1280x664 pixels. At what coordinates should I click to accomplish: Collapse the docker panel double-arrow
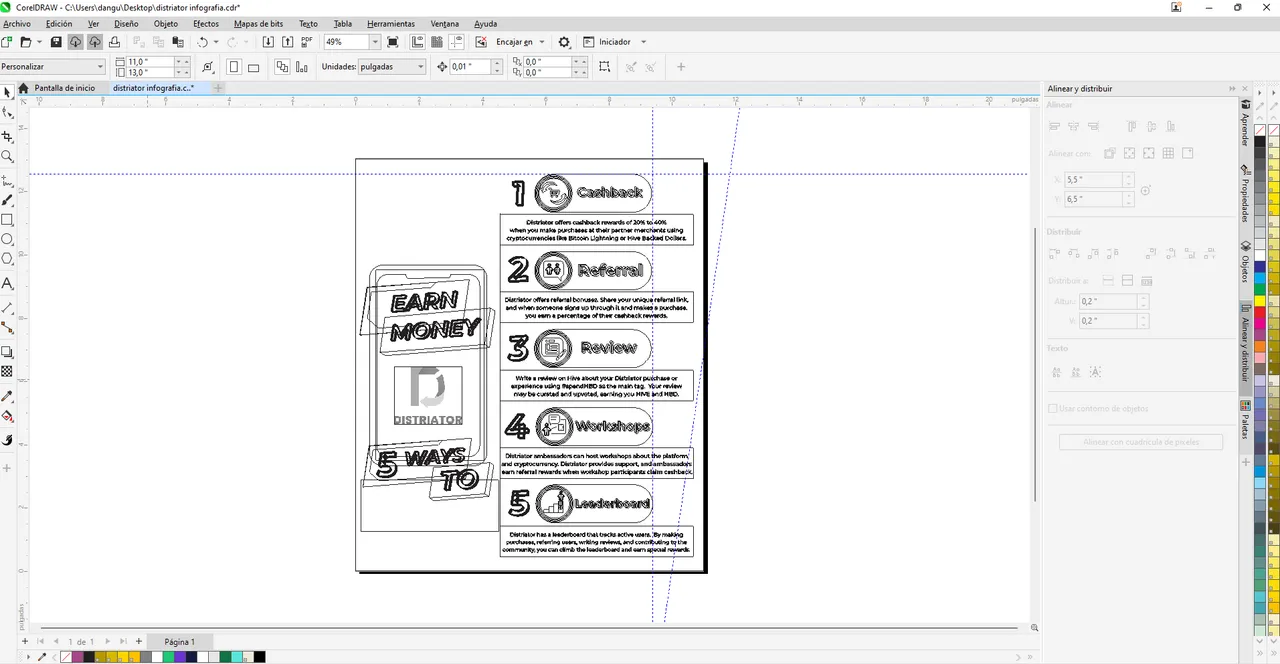click(1232, 88)
